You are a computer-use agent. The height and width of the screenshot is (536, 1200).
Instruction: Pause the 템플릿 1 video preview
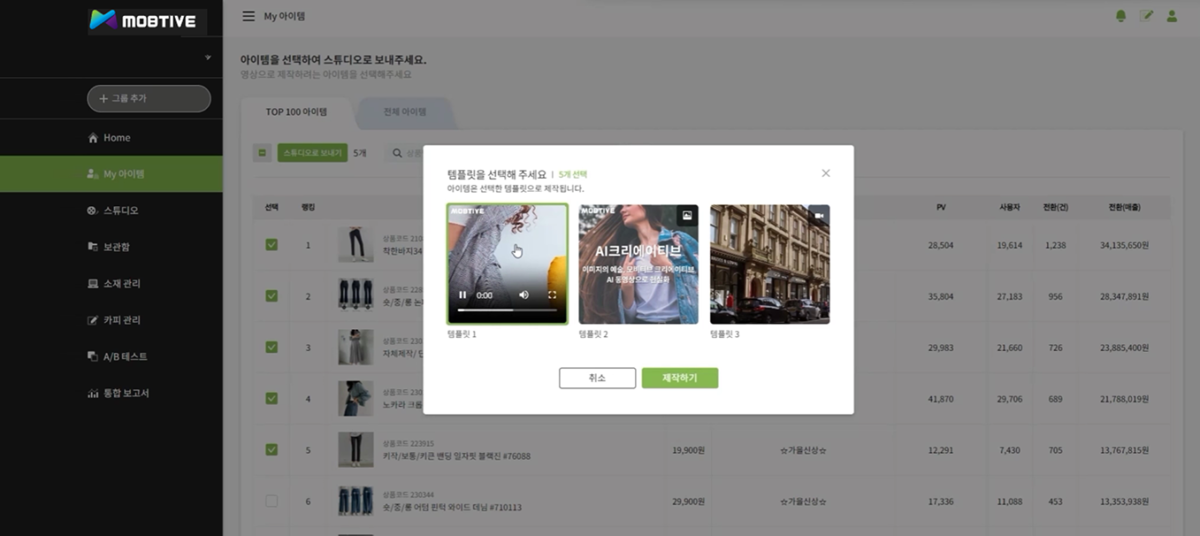click(462, 295)
